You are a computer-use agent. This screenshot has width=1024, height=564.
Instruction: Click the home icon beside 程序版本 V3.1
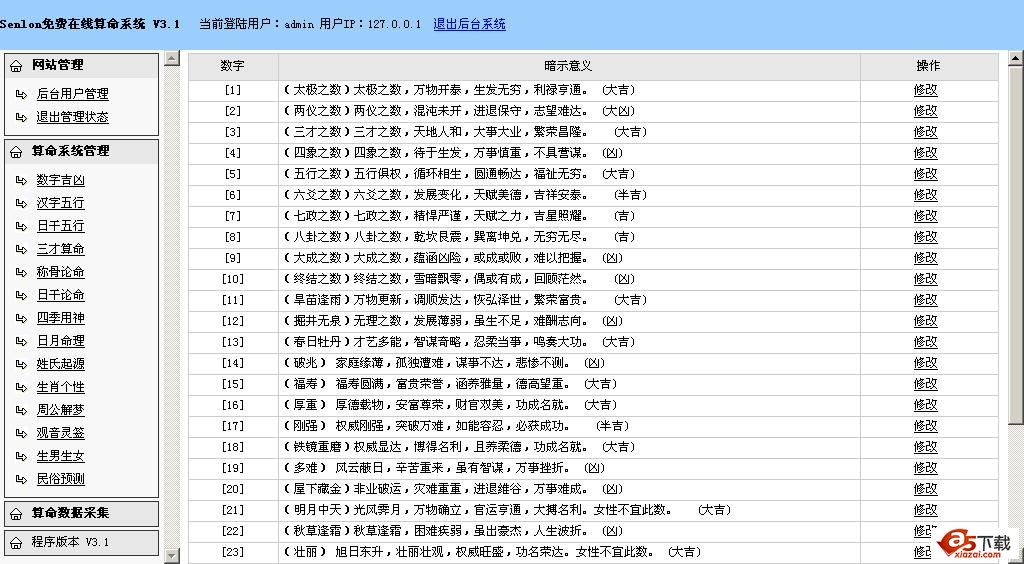tap(17, 543)
